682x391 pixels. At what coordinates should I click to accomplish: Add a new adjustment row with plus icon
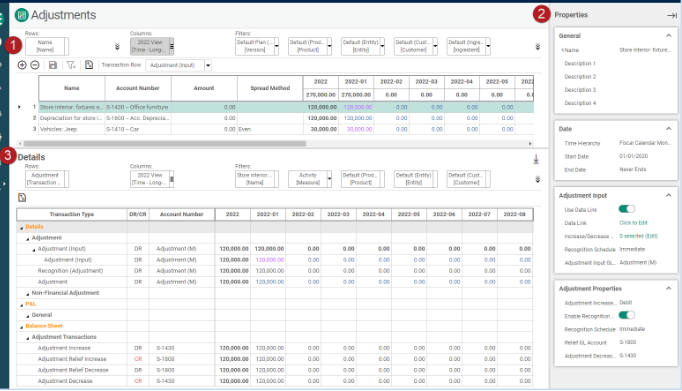pos(22,65)
